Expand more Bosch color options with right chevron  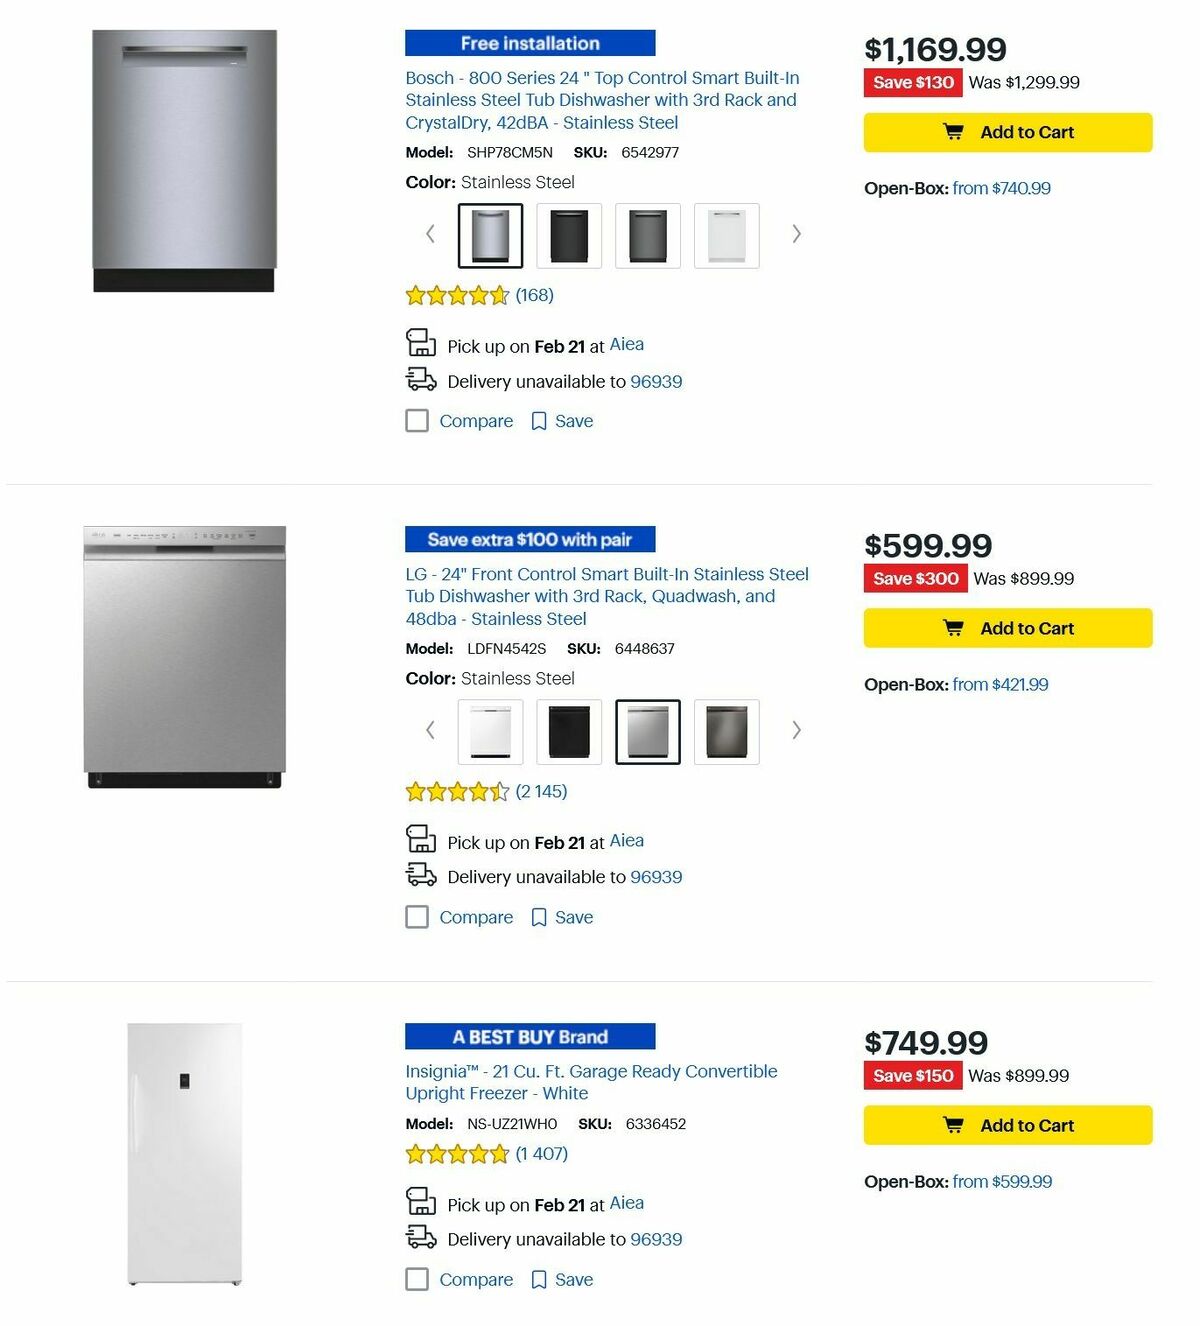click(x=796, y=233)
